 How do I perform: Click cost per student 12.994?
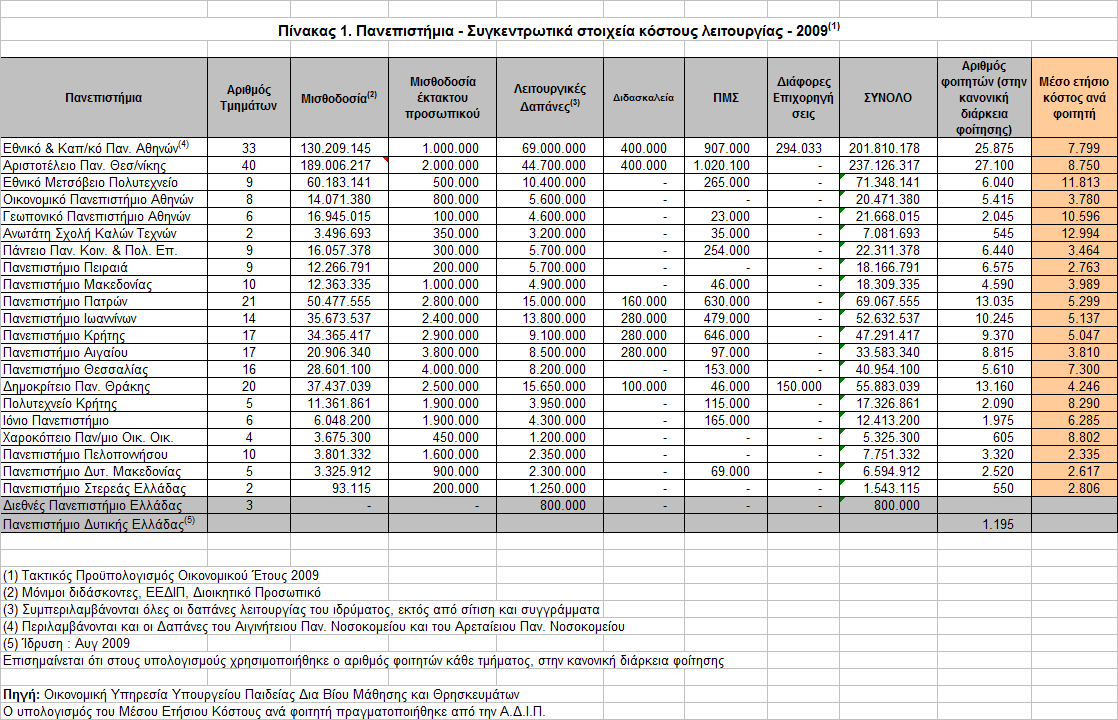pos(1074,234)
